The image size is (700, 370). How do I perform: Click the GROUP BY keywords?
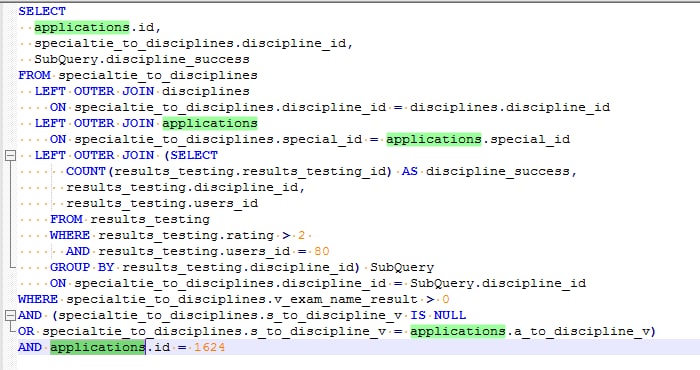point(82,267)
